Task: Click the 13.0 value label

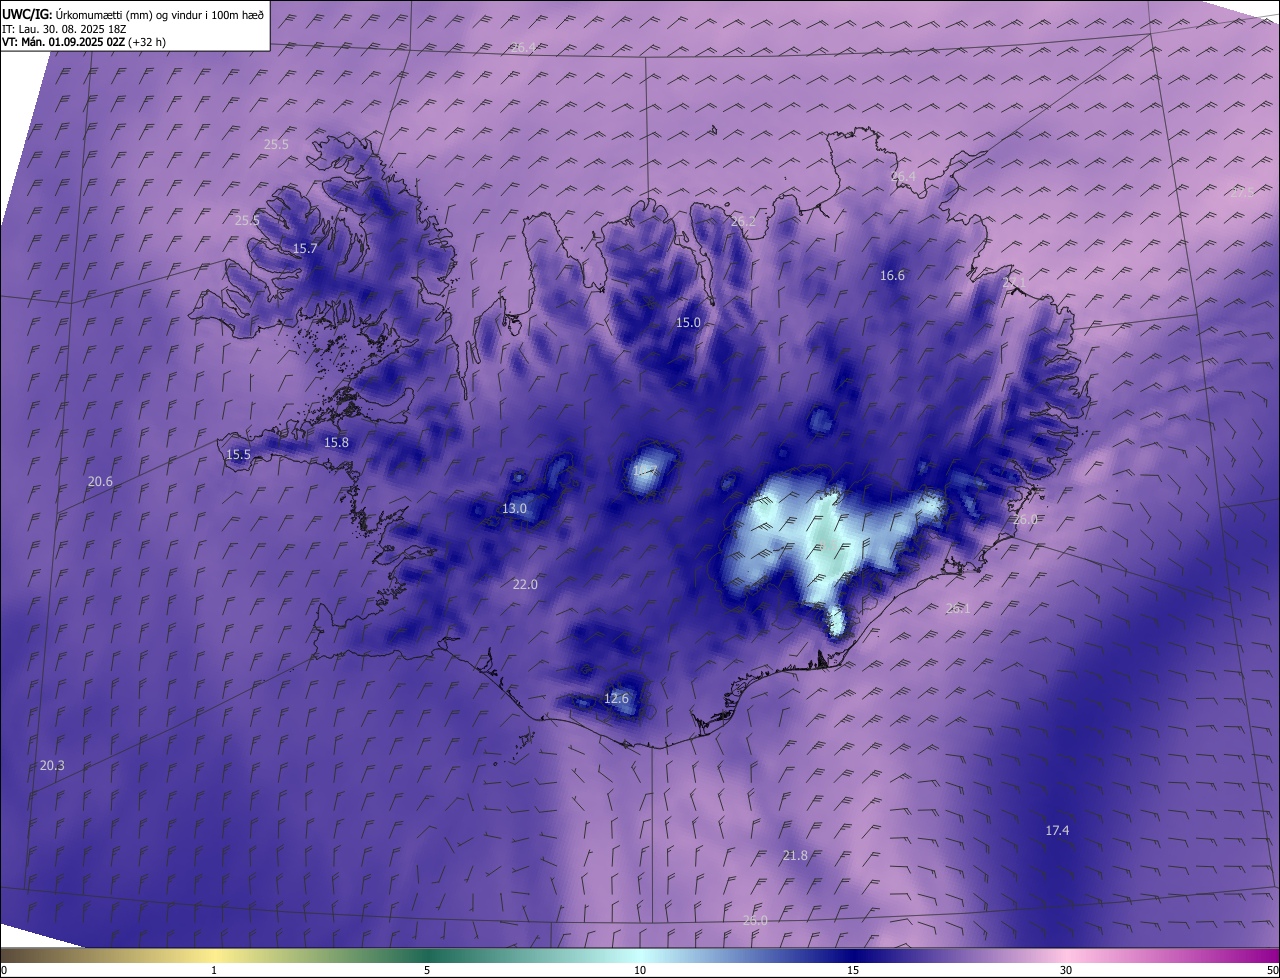Action: [514, 508]
